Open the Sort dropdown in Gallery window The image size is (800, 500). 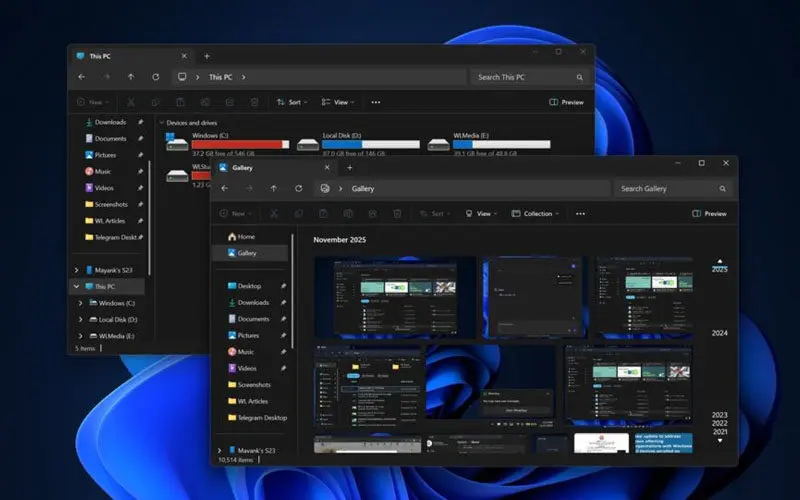[x=435, y=213]
